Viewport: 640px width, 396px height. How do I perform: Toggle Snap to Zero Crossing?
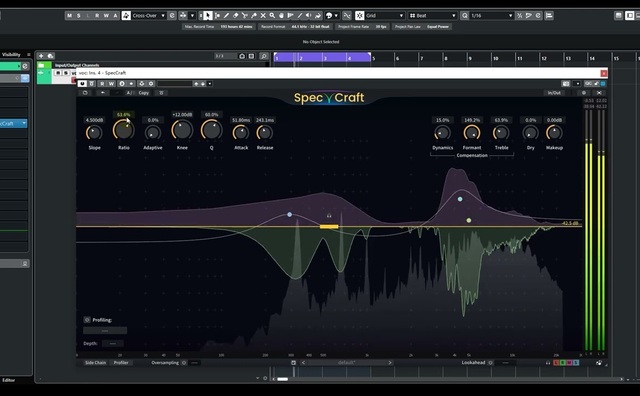click(x=347, y=16)
